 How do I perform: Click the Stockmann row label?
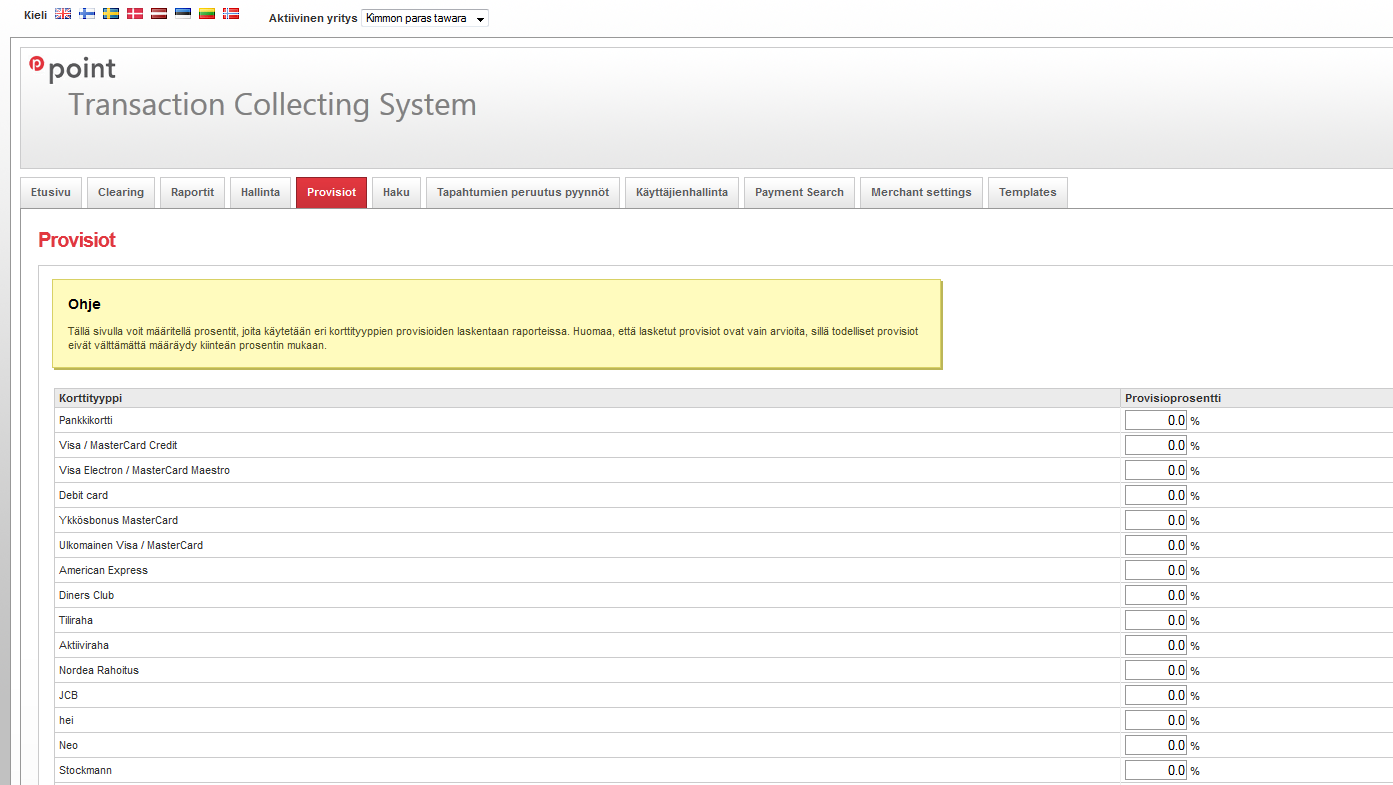85,770
